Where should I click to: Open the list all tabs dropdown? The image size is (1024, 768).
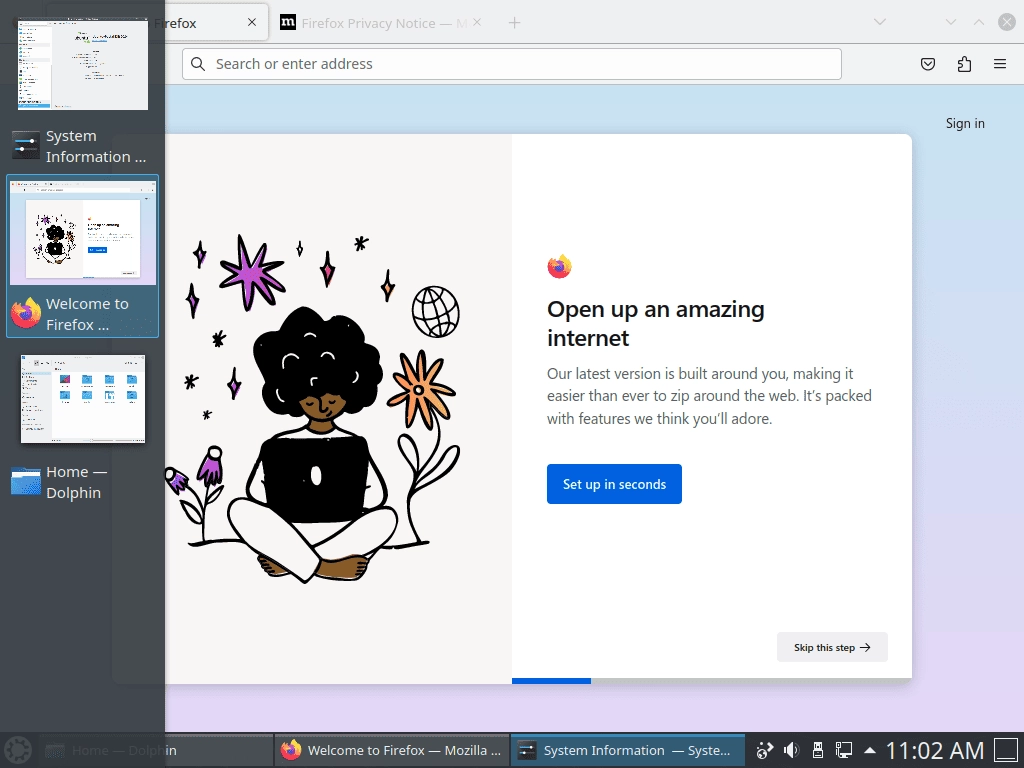[880, 22]
